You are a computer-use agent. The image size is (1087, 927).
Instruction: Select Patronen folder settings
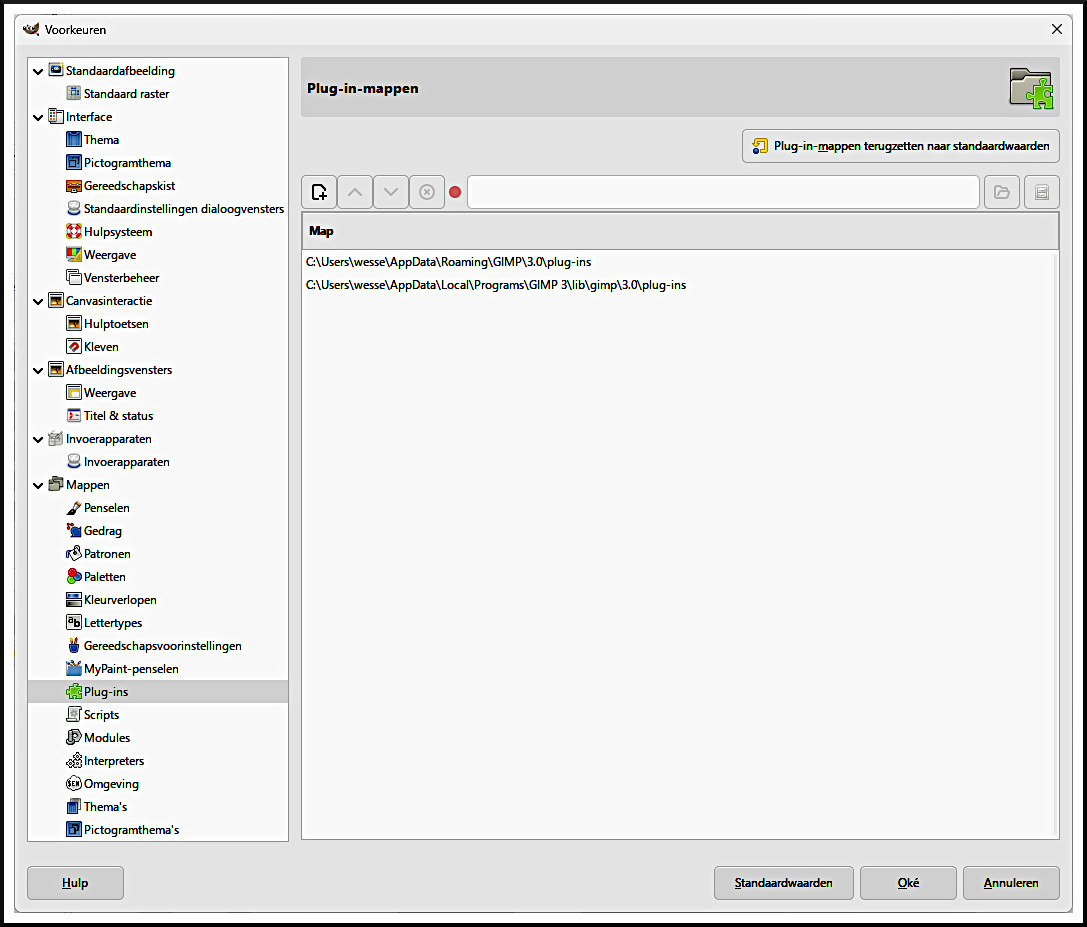[x=107, y=553]
